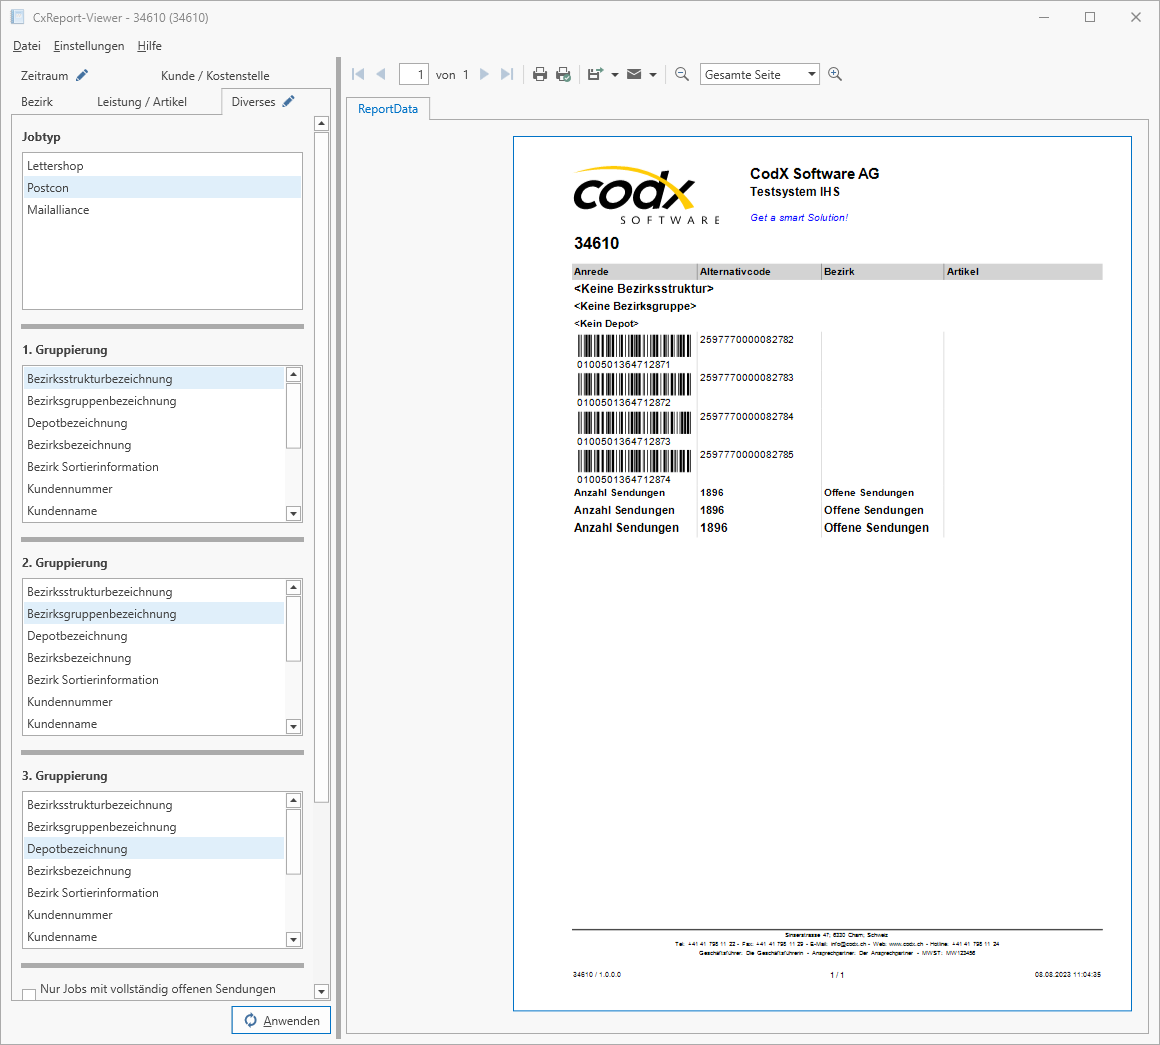The width and height of the screenshot is (1160, 1045).
Task: Select Depotbezeichnung in 1. Gruppierung
Action: click(x=154, y=423)
